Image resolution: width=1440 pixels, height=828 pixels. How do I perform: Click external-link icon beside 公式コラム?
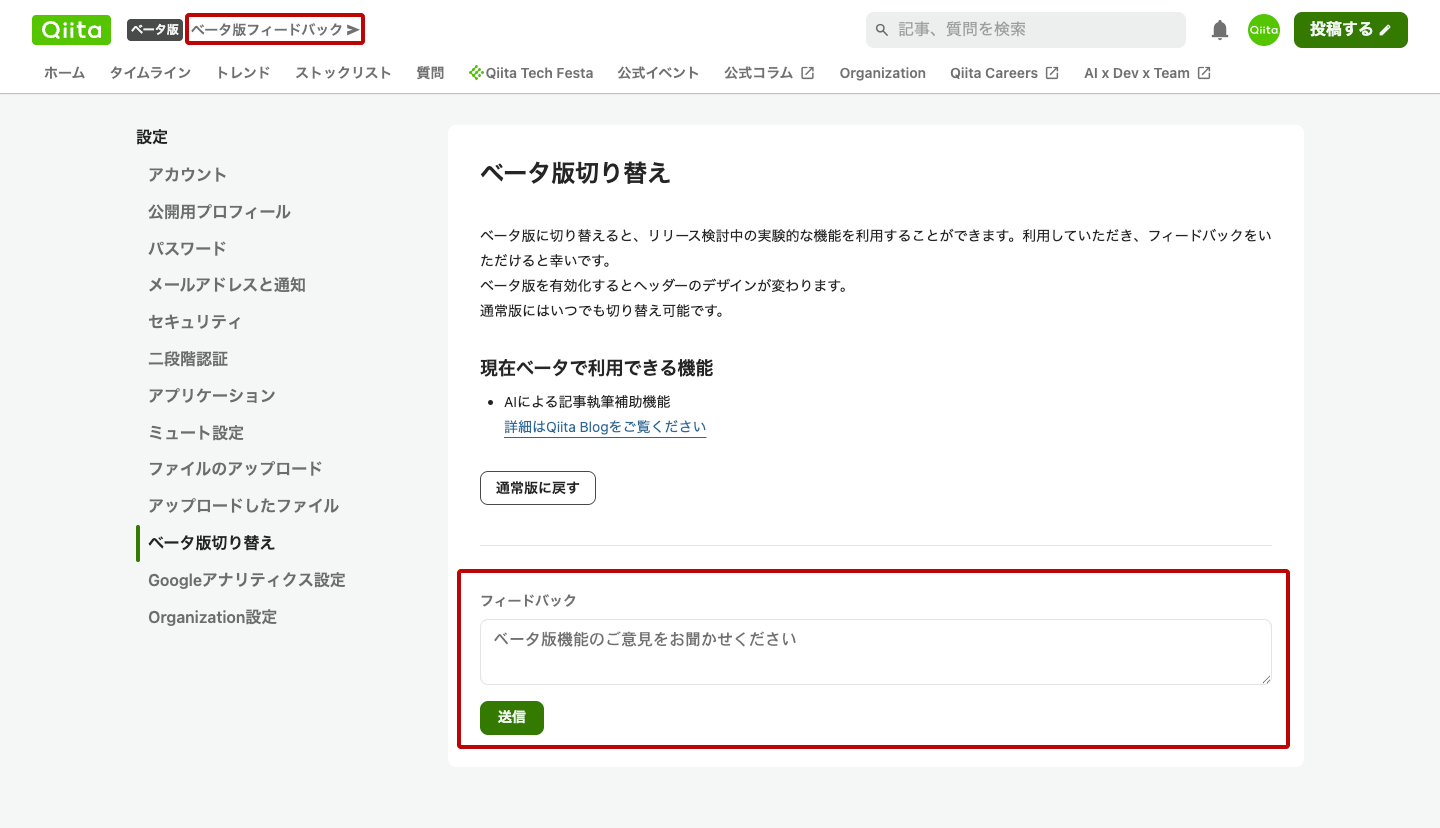click(808, 73)
